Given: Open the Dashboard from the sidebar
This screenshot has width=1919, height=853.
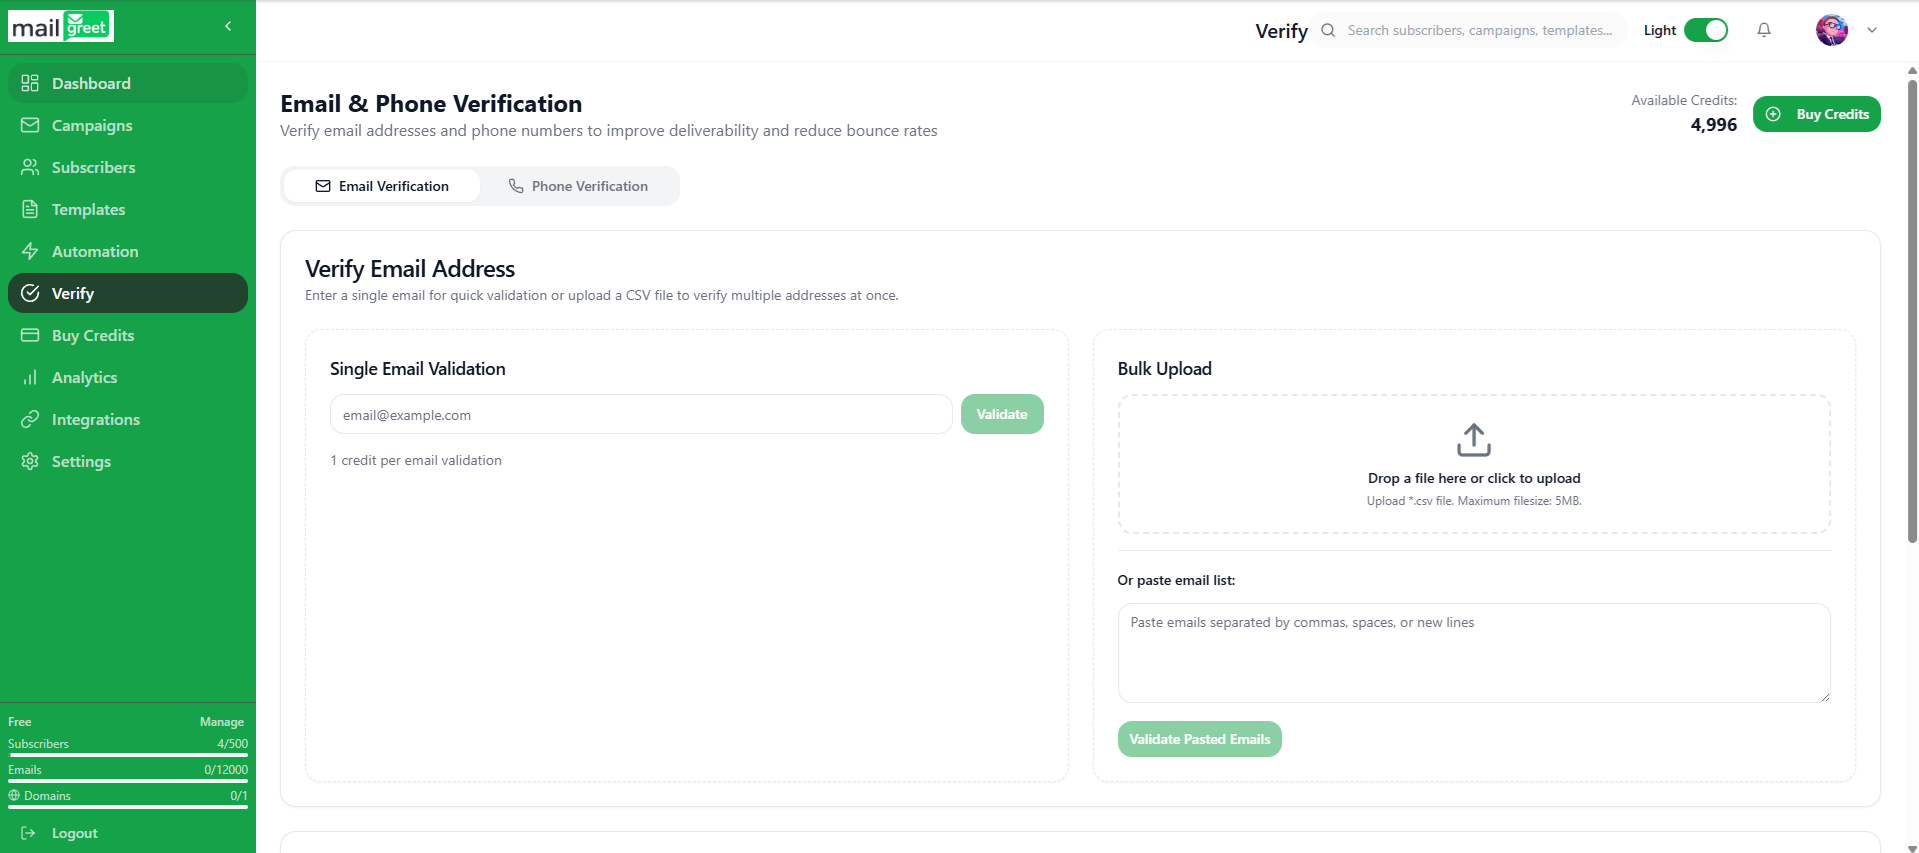Looking at the screenshot, I should click(30, 83).
